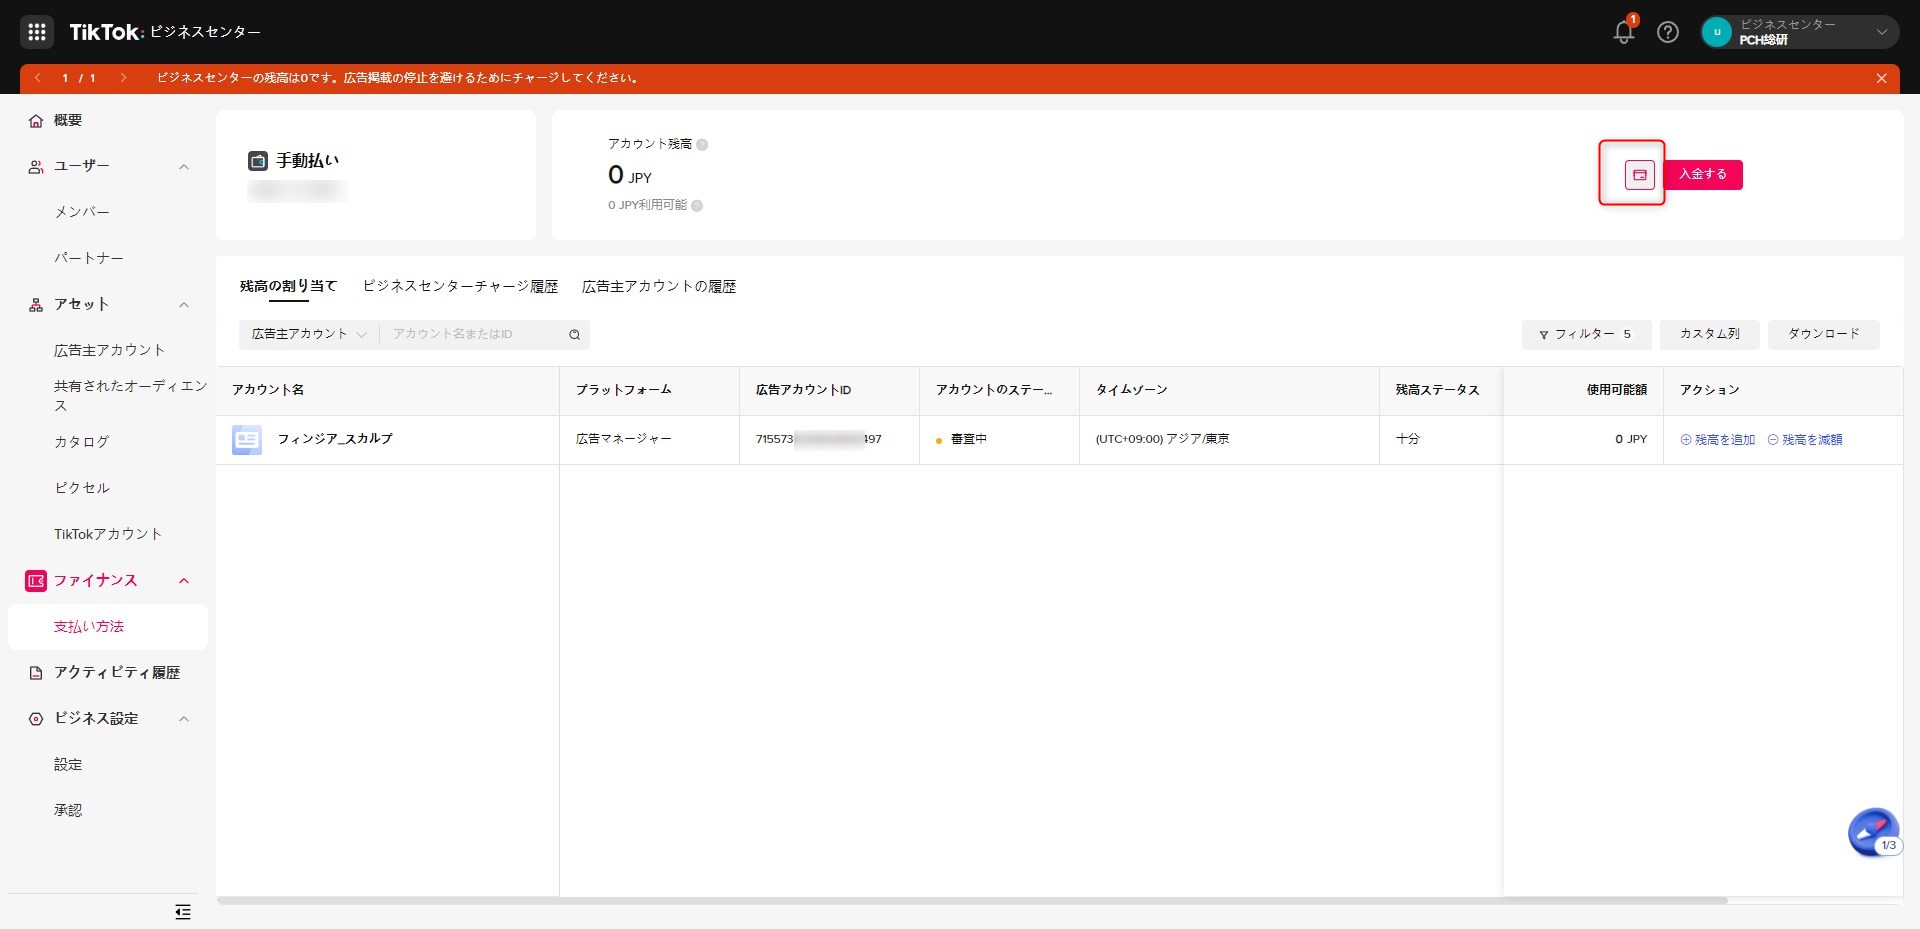Switch to 広告主アカウントの履歴 tab
The width and height of the screenshot is (1920, 929).
[x=659, y=287]
